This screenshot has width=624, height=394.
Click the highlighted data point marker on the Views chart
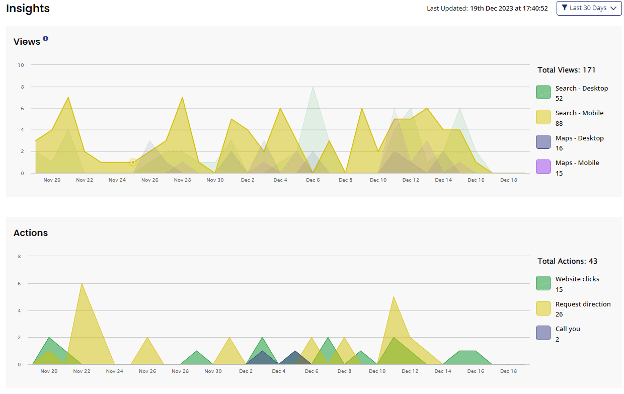pyautogui.click(x=133, y=162)
